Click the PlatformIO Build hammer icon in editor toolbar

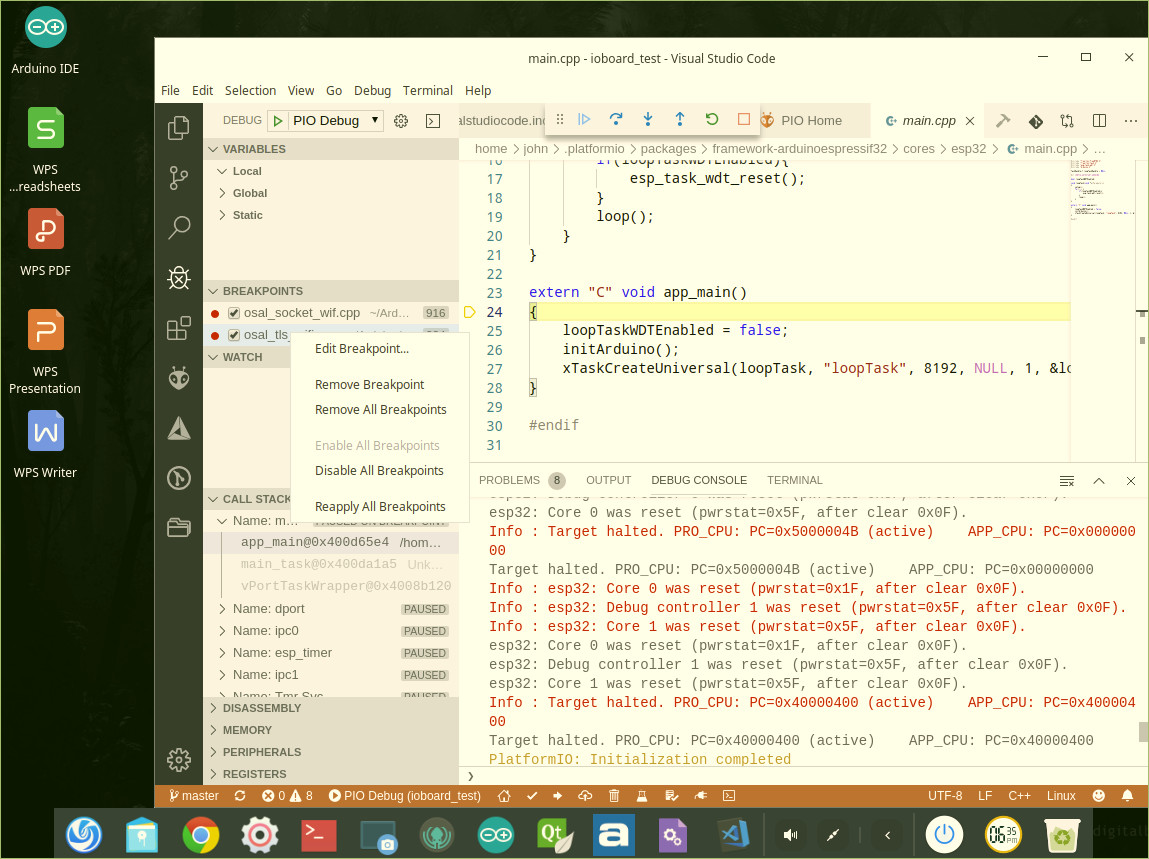1003,121
